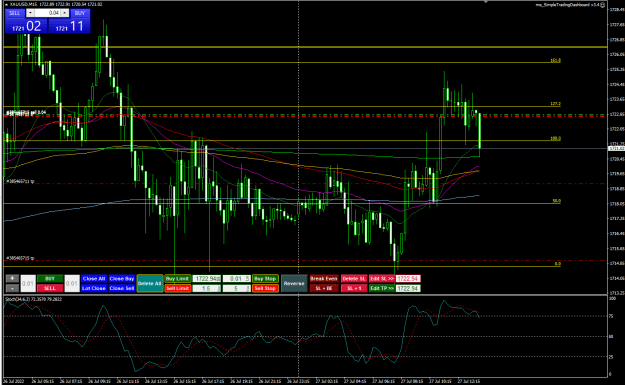Click the Close Sell button
The width and height of the screenshot is (625, 385).
(x=122, y=288)
